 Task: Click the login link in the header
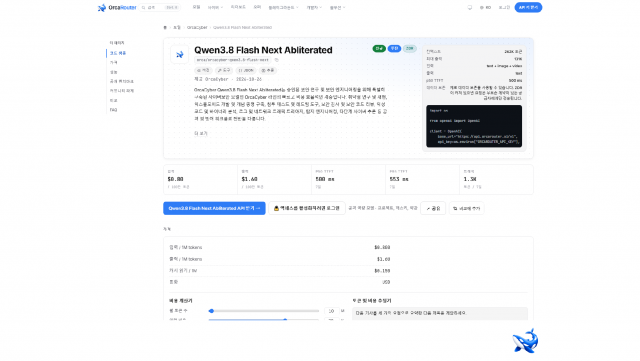[504, 7]
